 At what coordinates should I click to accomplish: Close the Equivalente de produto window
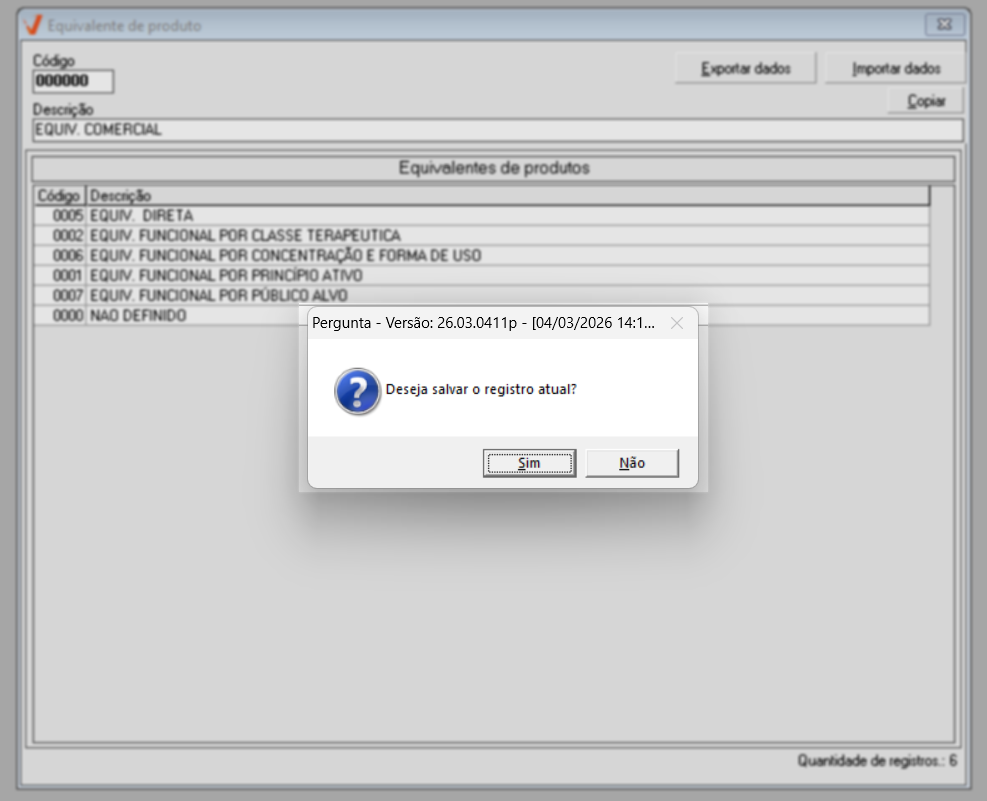tap(944, 25)
